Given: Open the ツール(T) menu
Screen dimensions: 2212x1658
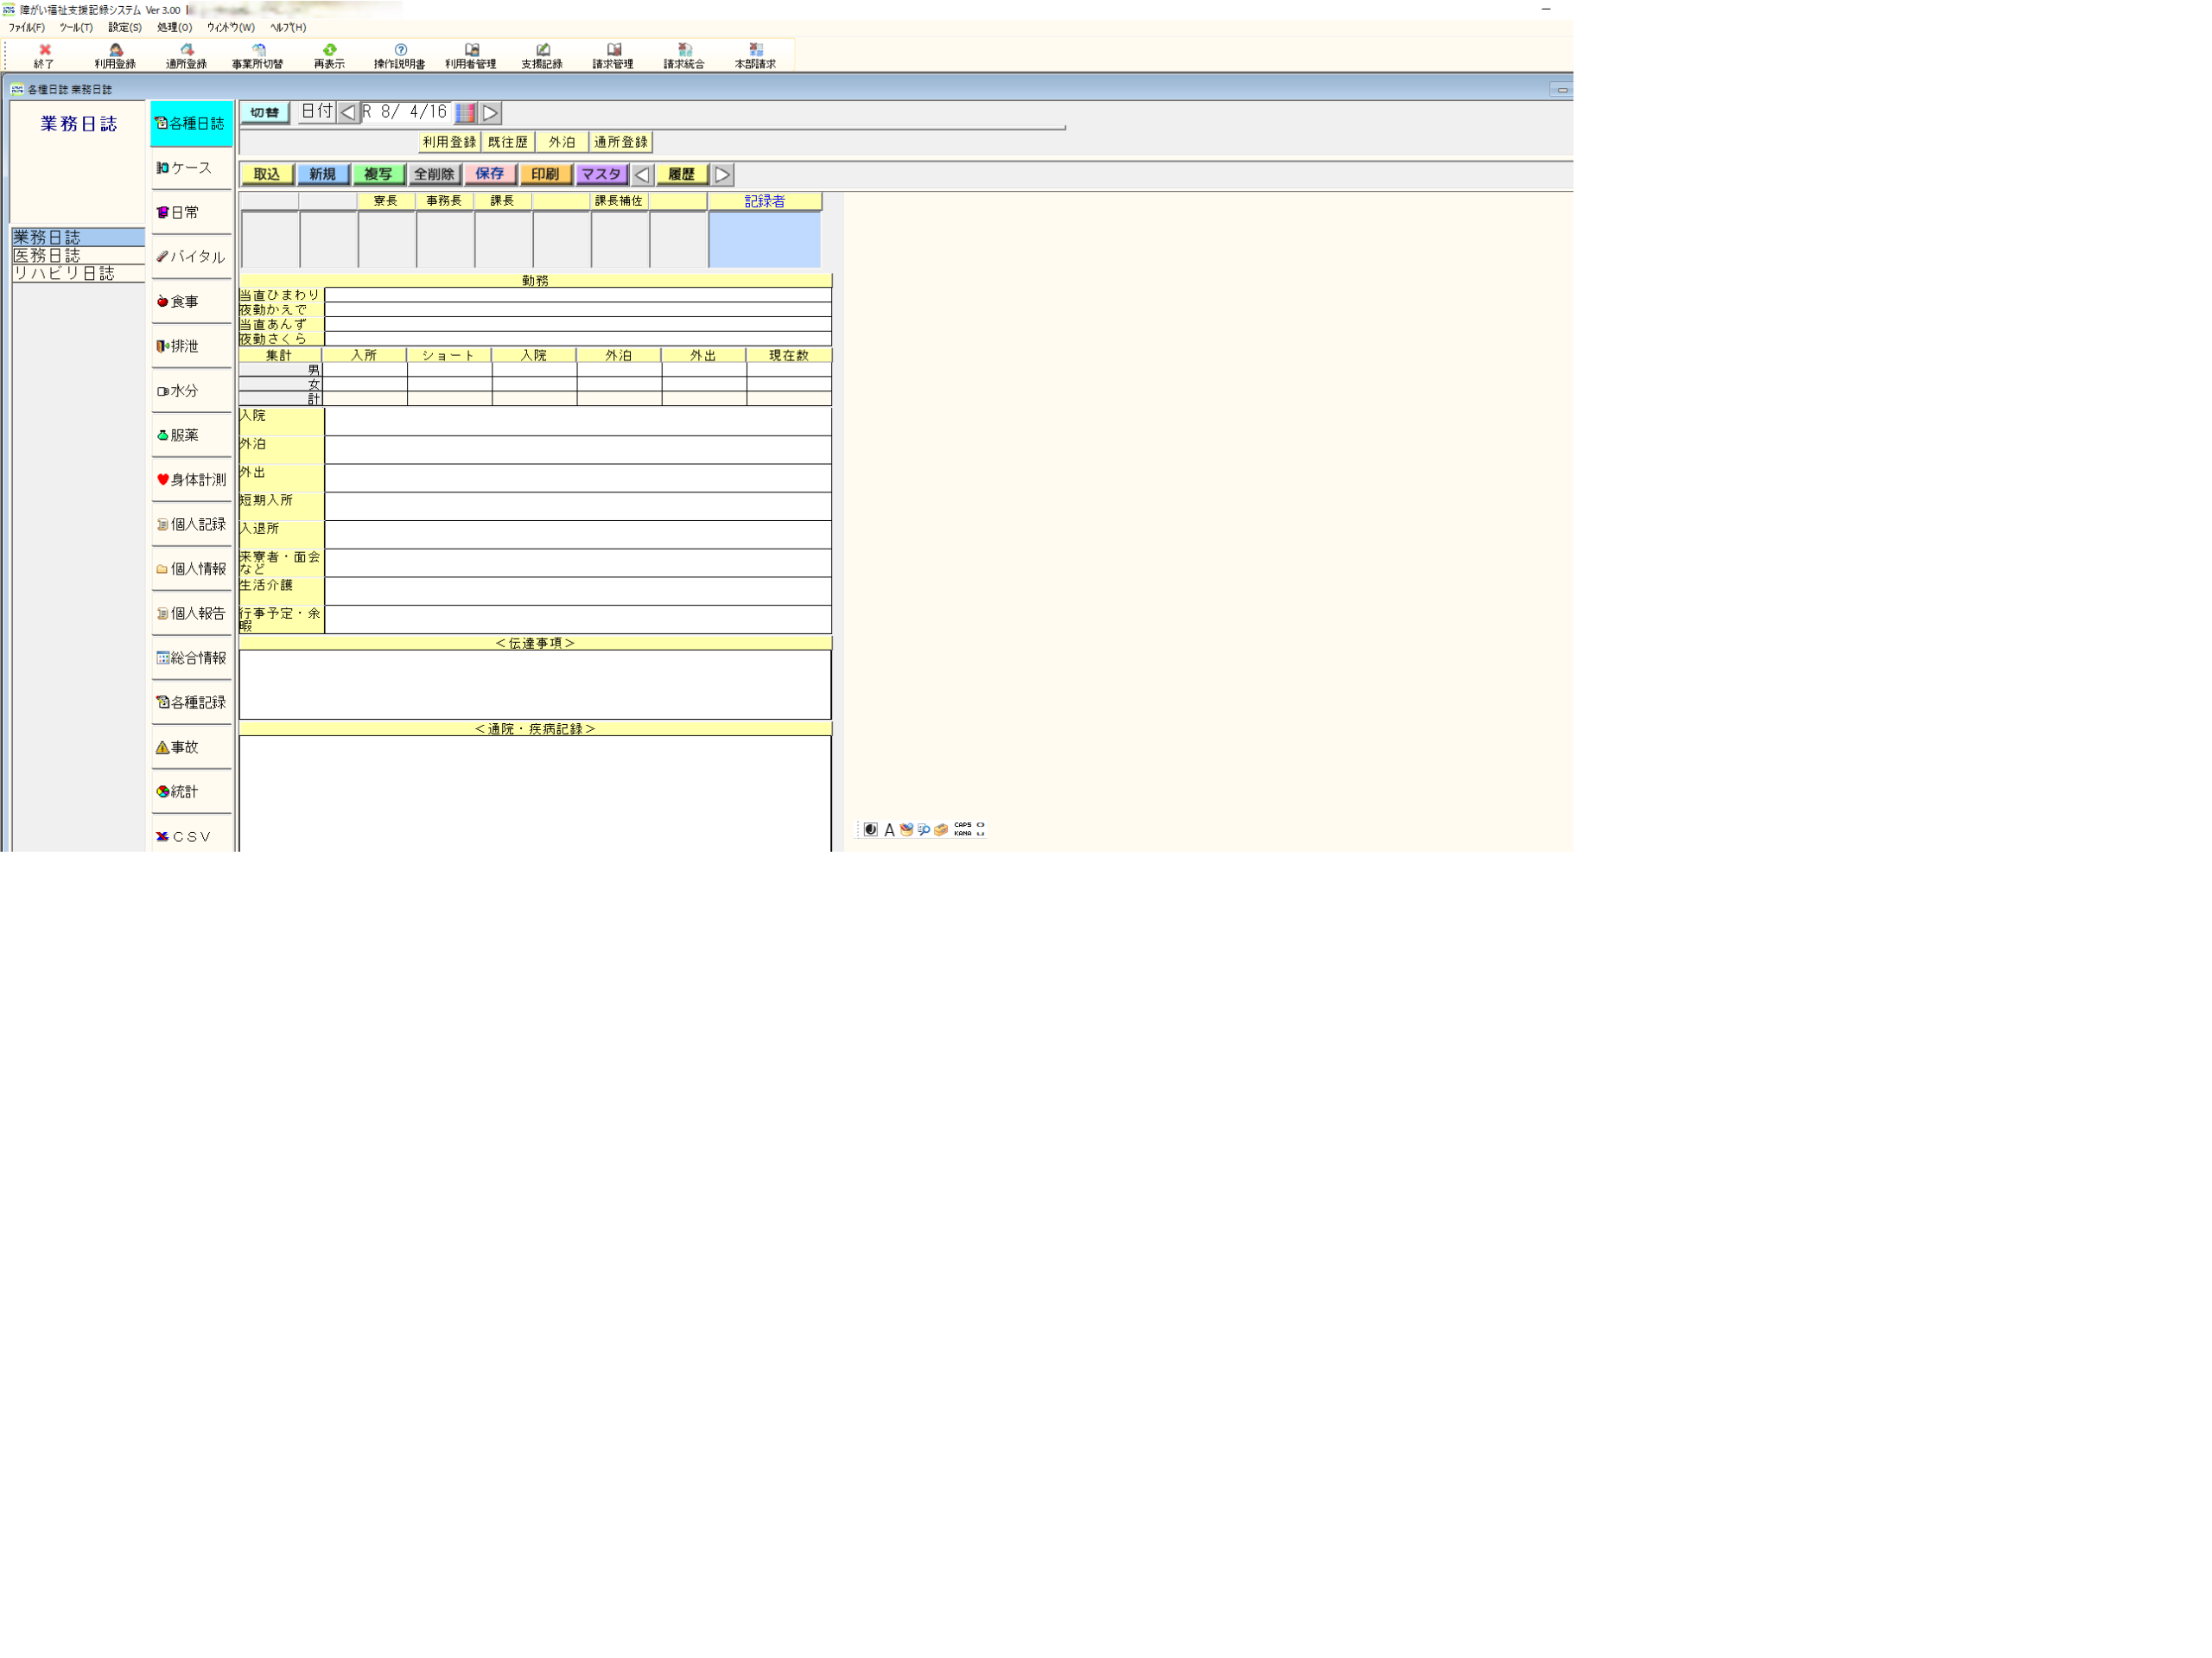Looking at the screenshot, I should point(76,28).
